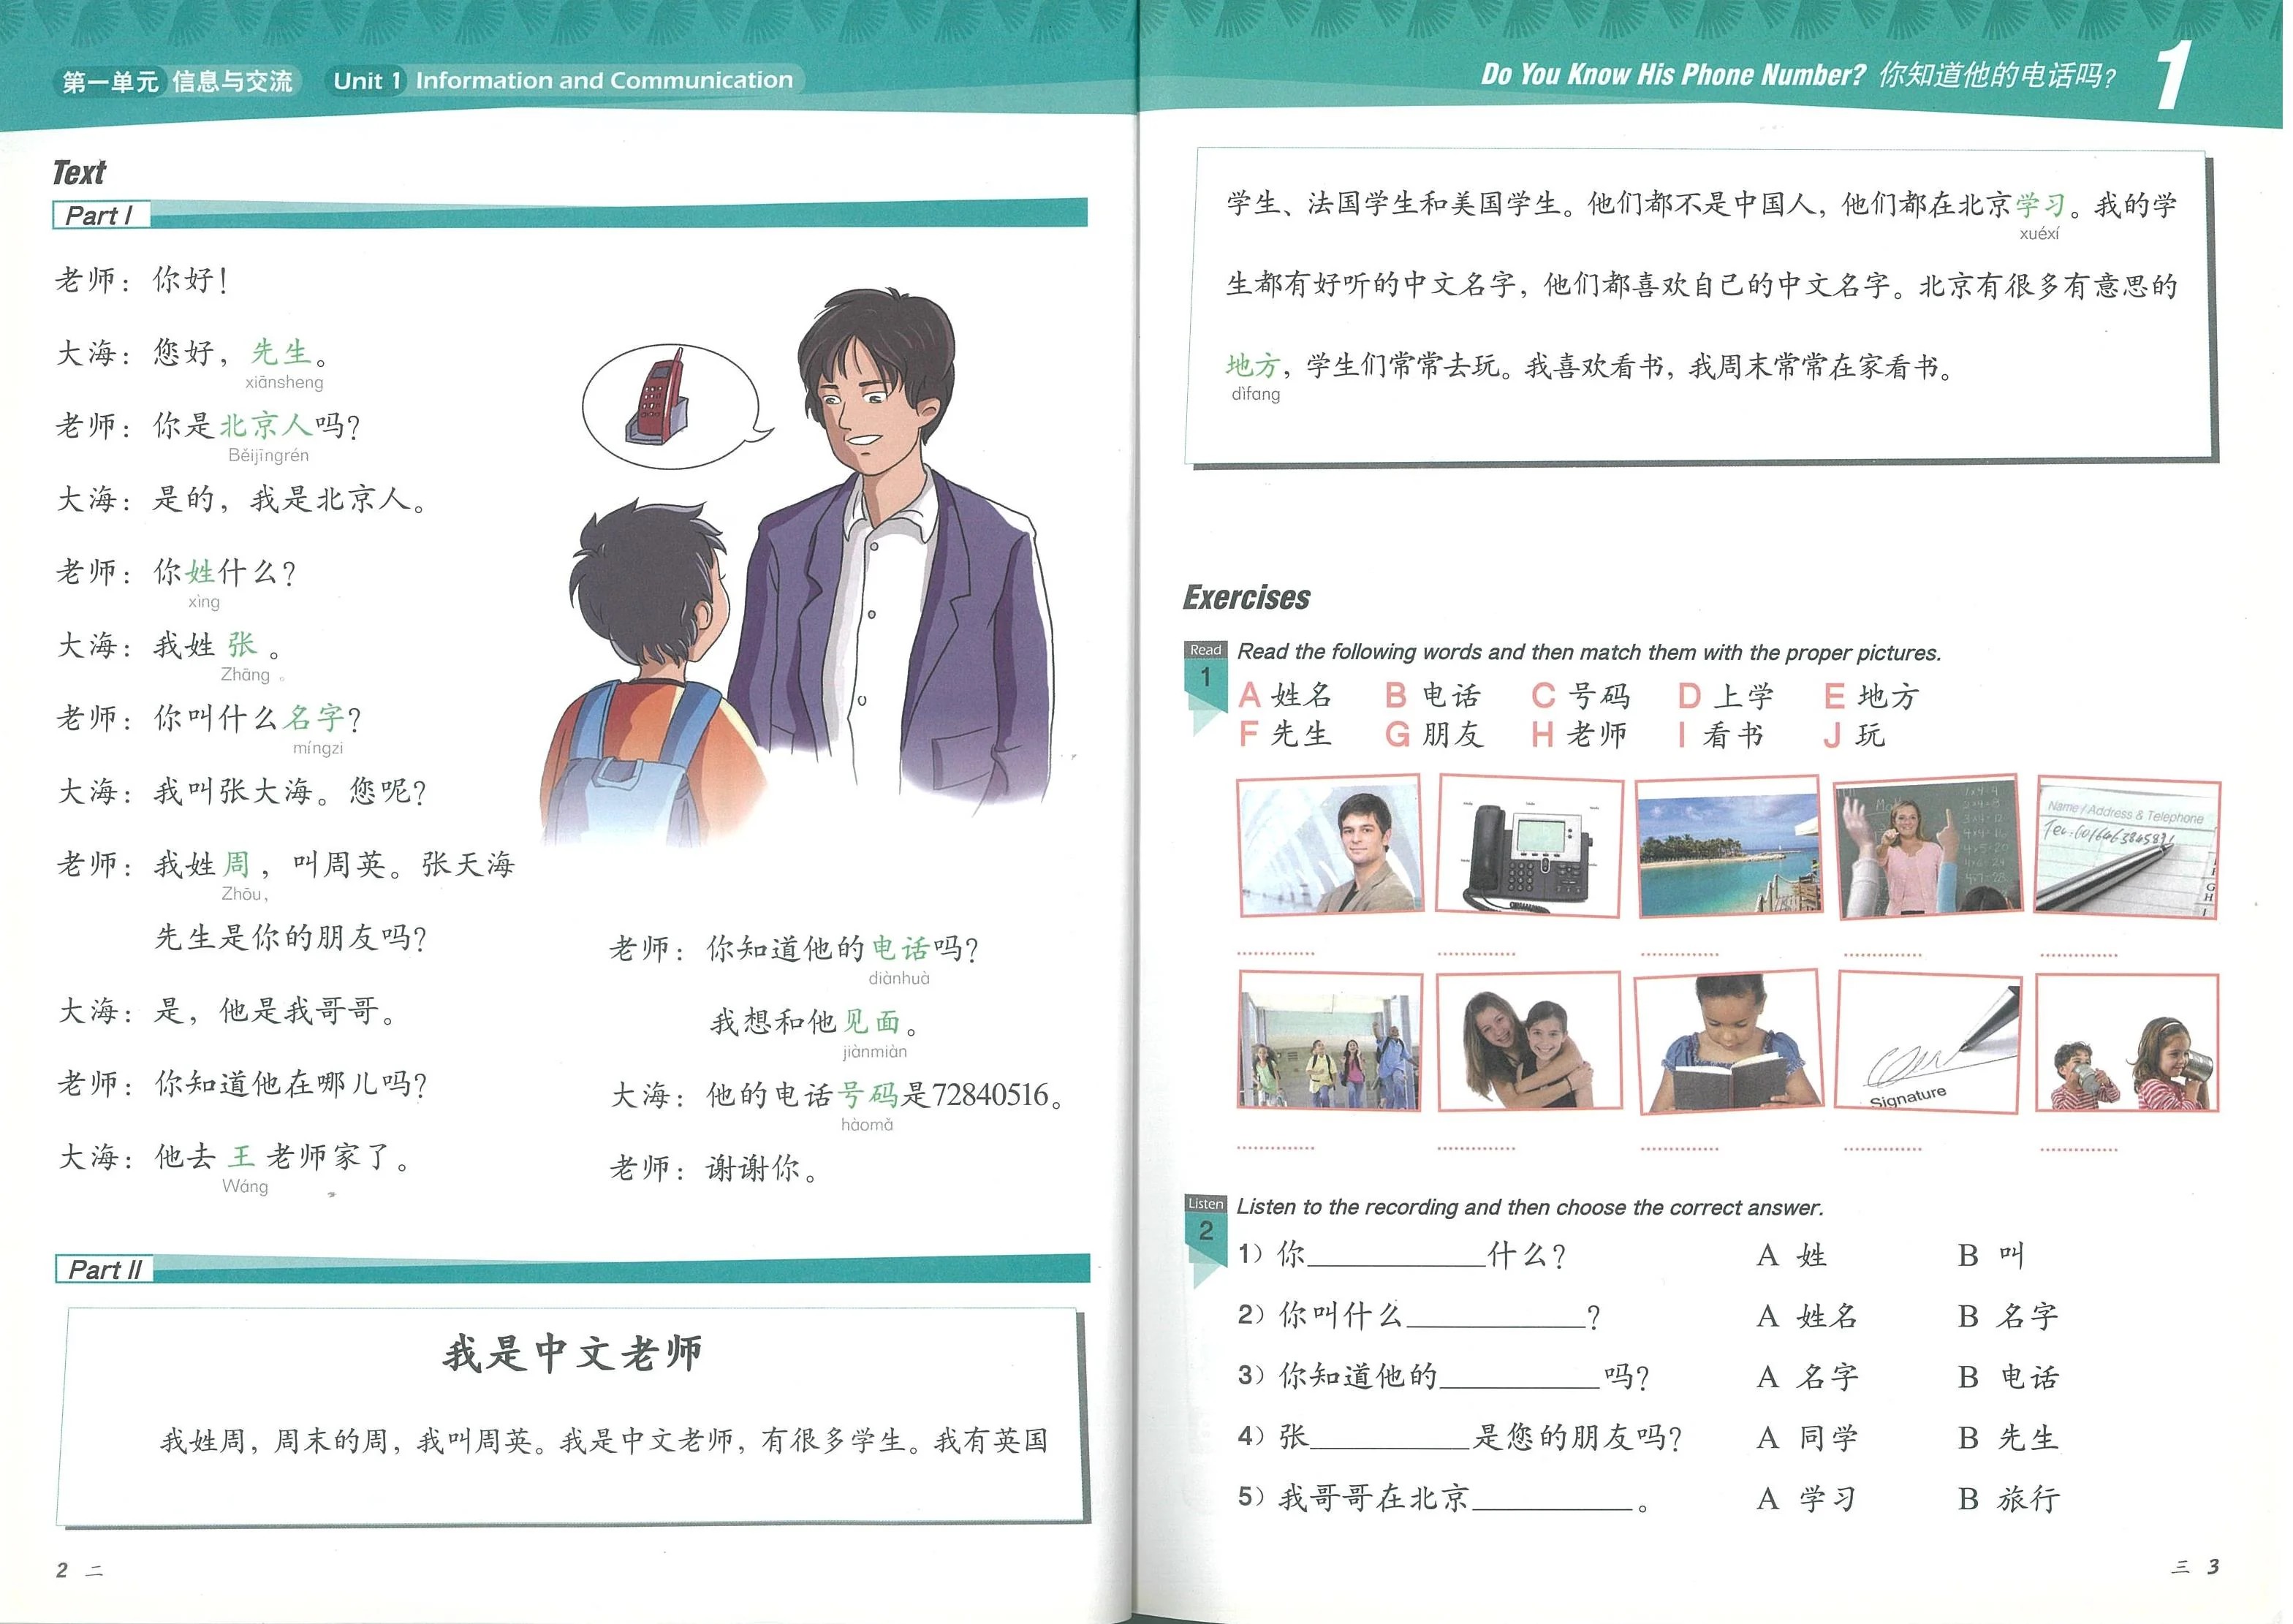The image size is (2293, 1624).
Task: Click the title 我是中文老师
Action: click(x=572, y=1353)
